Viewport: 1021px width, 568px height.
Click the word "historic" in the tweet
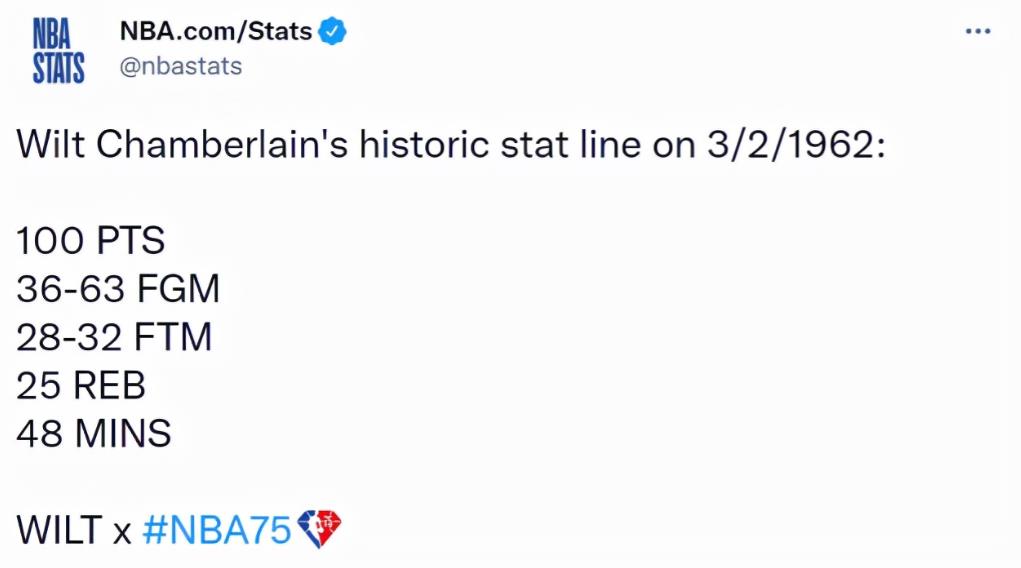(x=409, y=145)
